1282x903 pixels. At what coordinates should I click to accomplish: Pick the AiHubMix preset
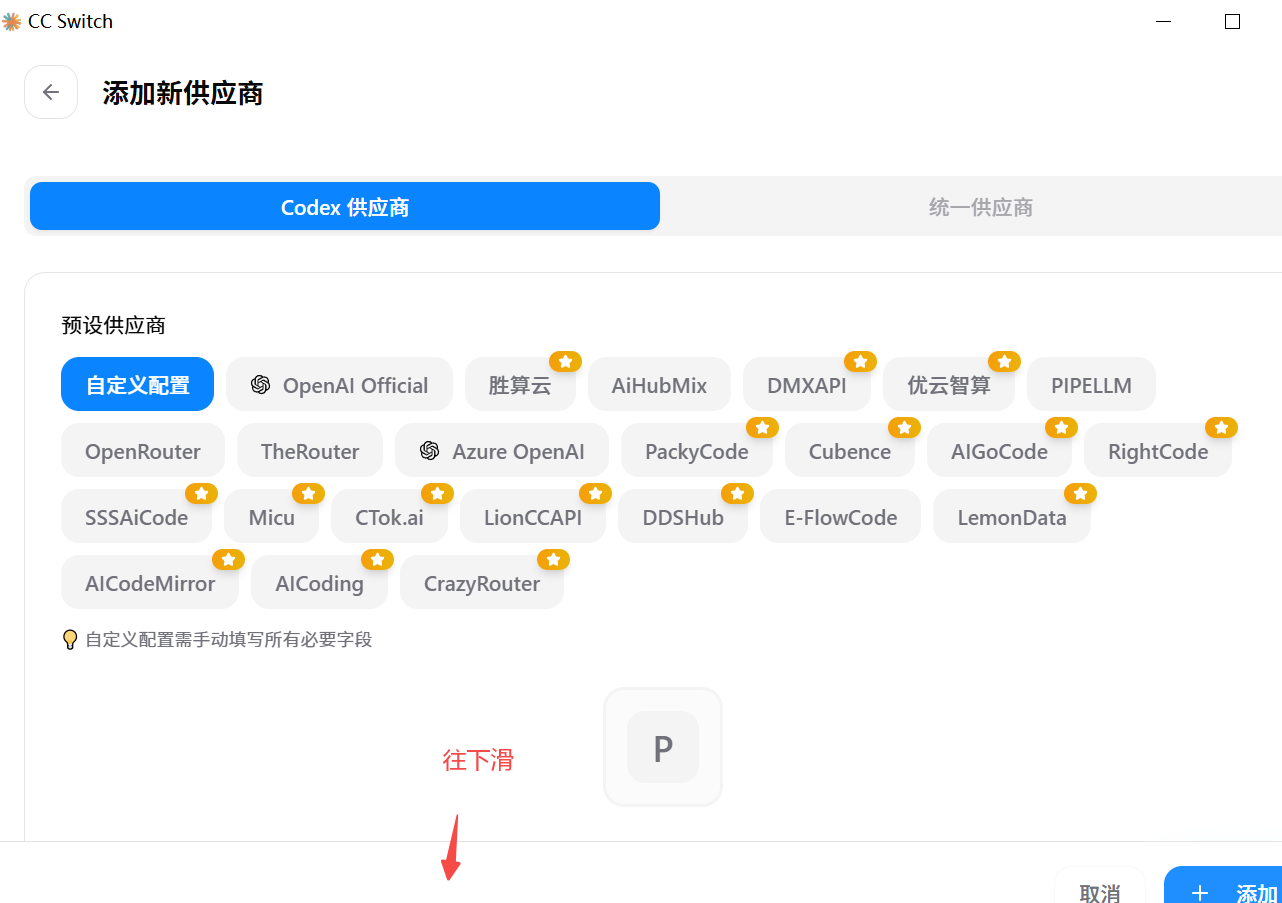[x=659, y=384]
